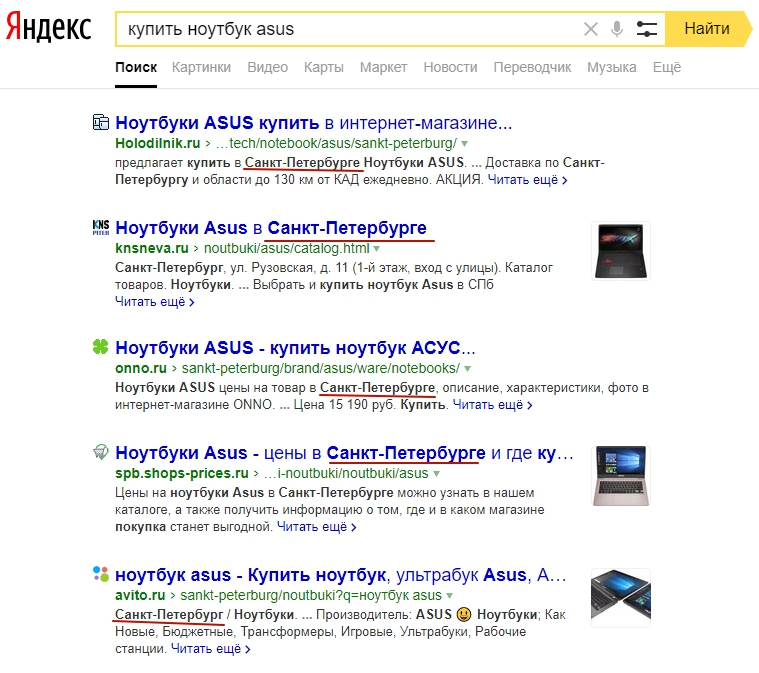The height and width of the screenshot is (673, 759).
Task: Click URL path sankt-peterburg/noutbuki?q=ноутбук asus
Action: coord(311,596)
